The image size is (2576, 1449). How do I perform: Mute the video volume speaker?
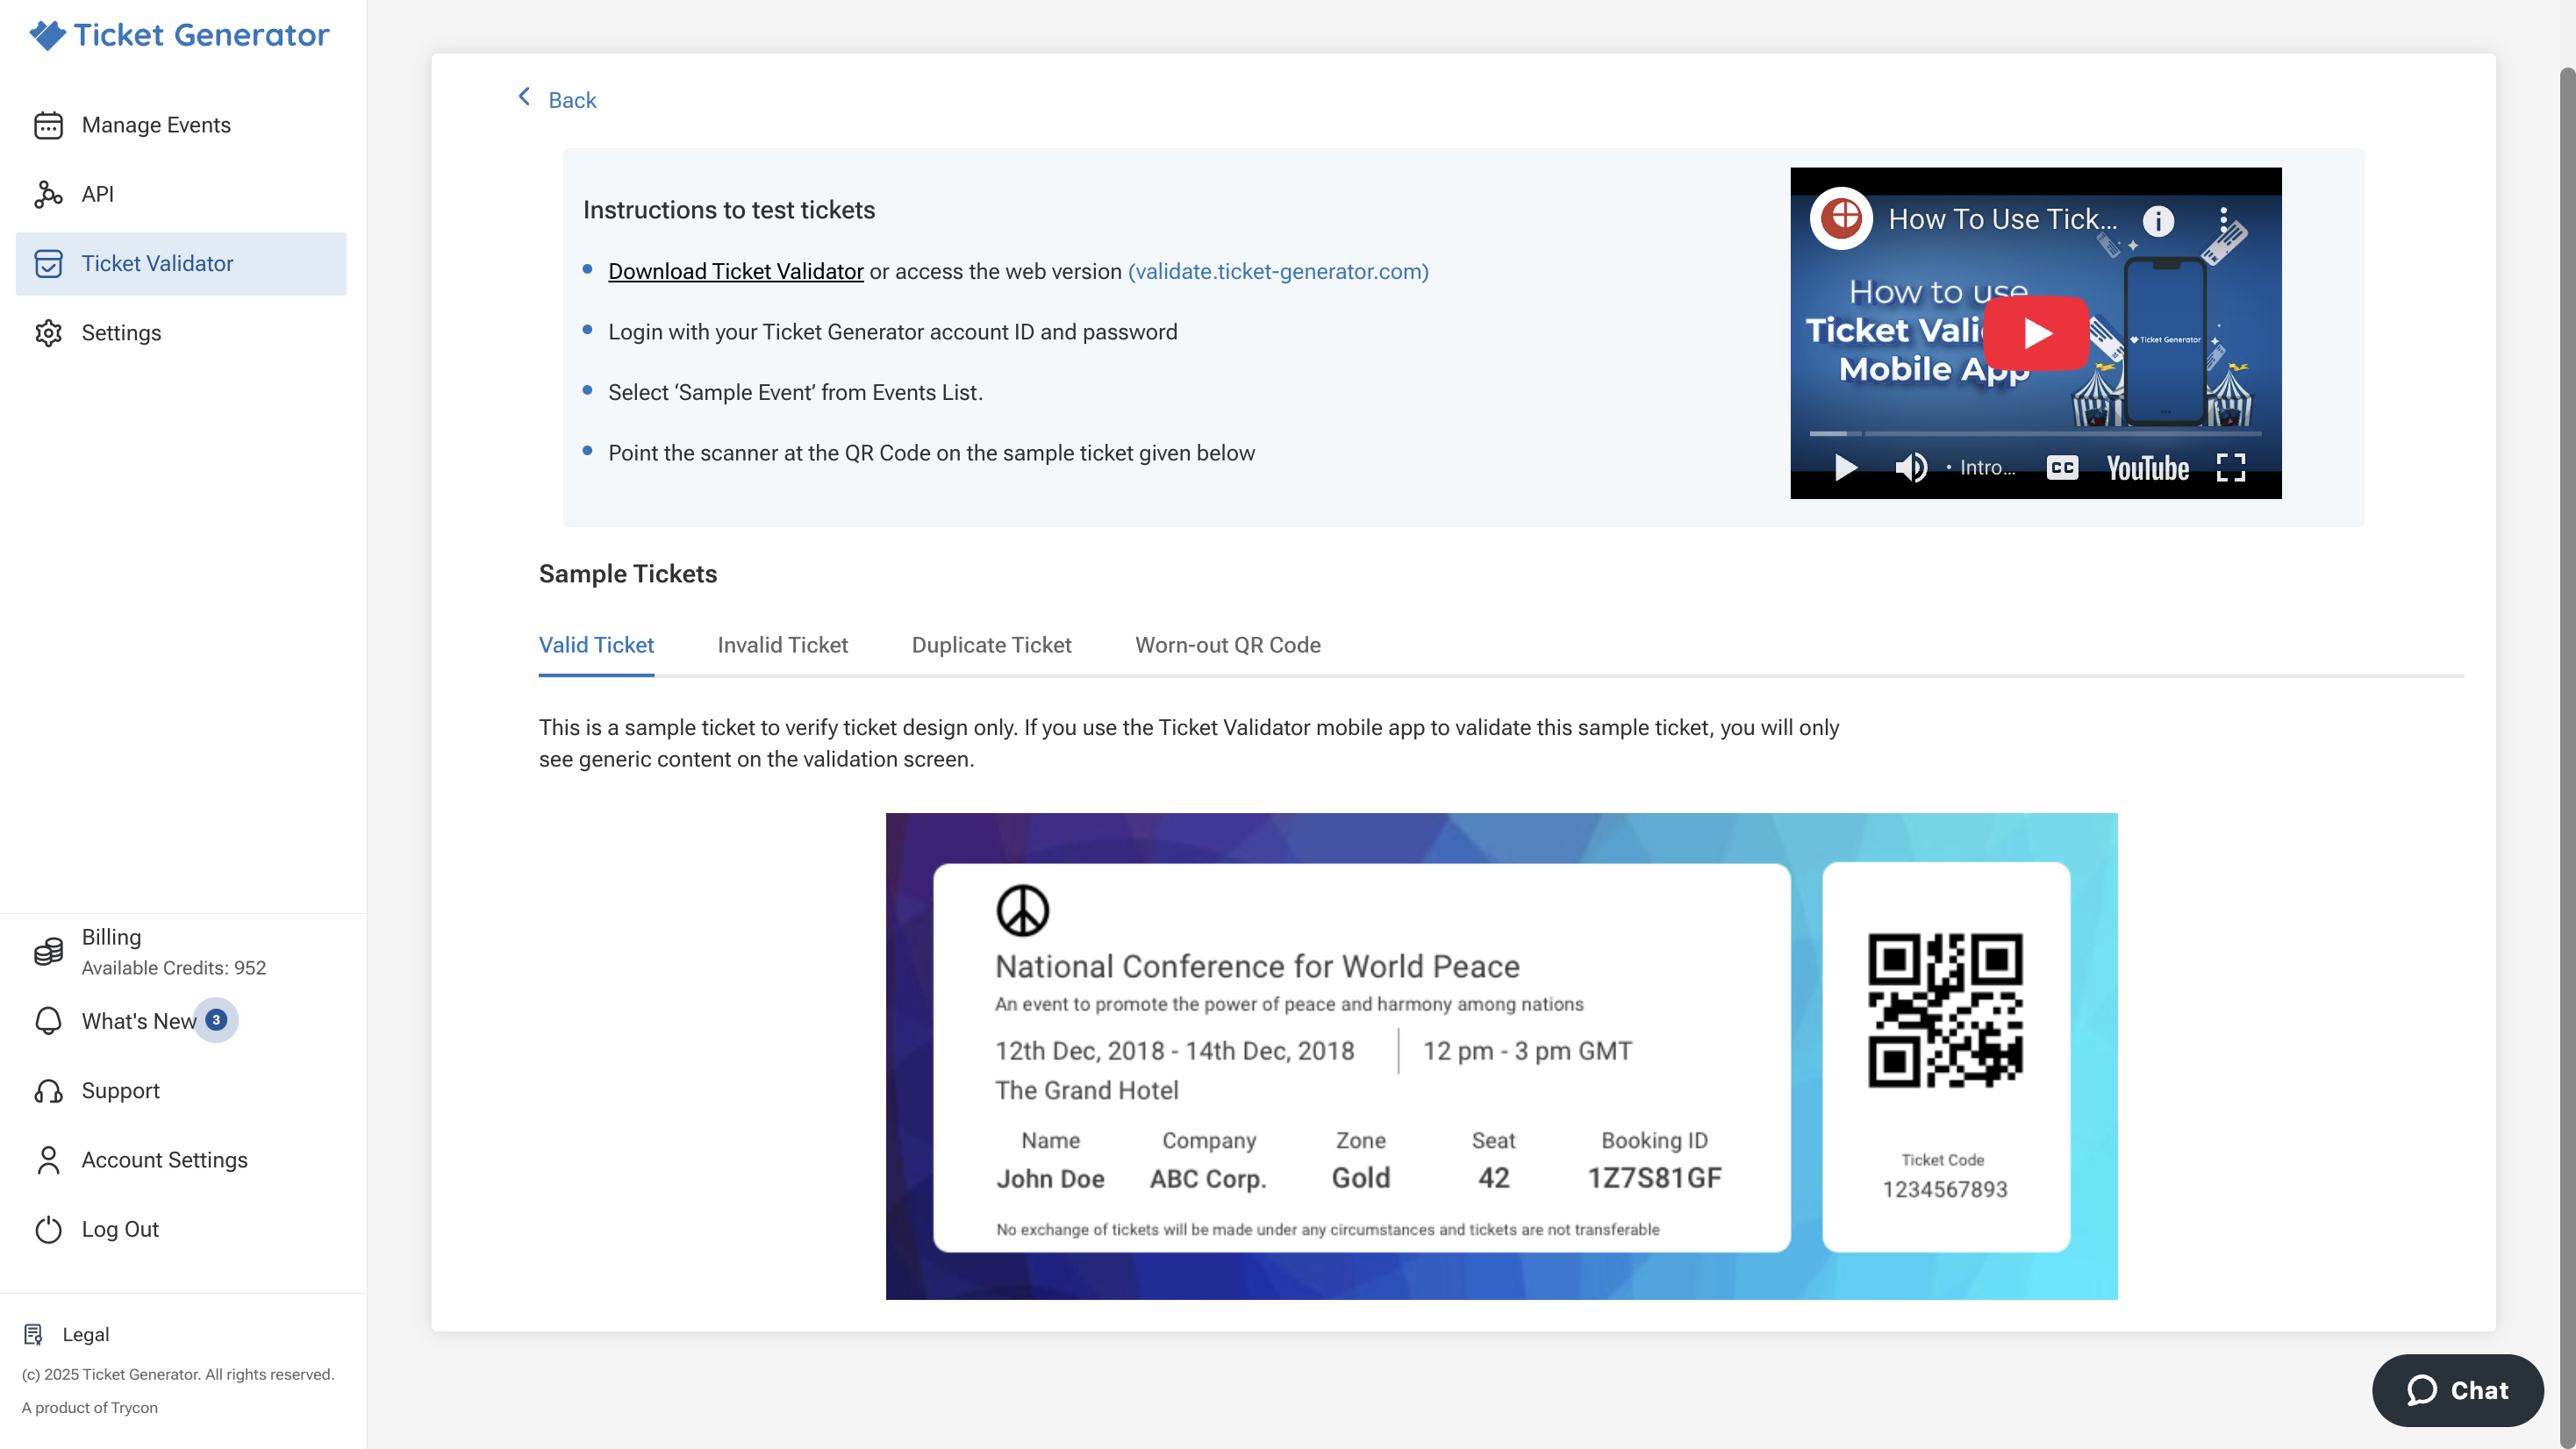tap(1910, 467)
